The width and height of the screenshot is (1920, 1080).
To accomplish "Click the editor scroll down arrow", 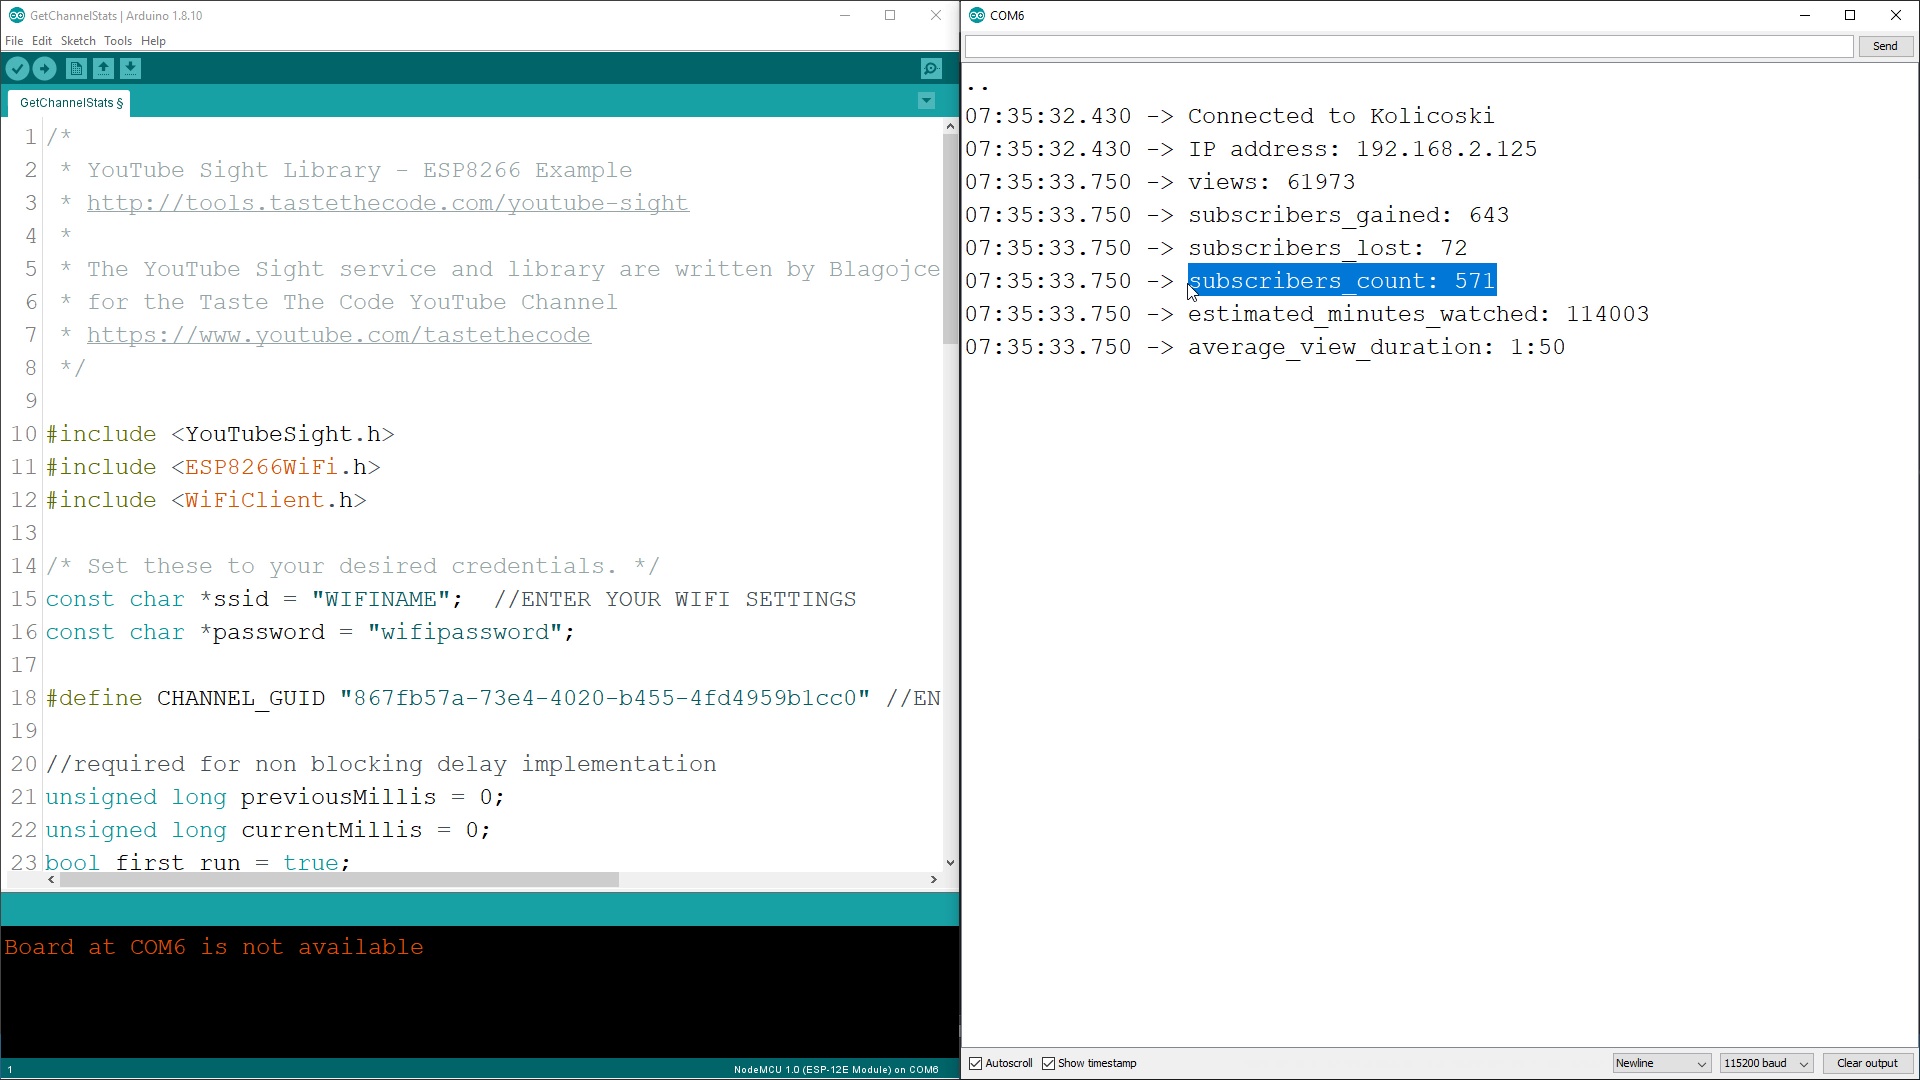I will click(x=950, y=862).
